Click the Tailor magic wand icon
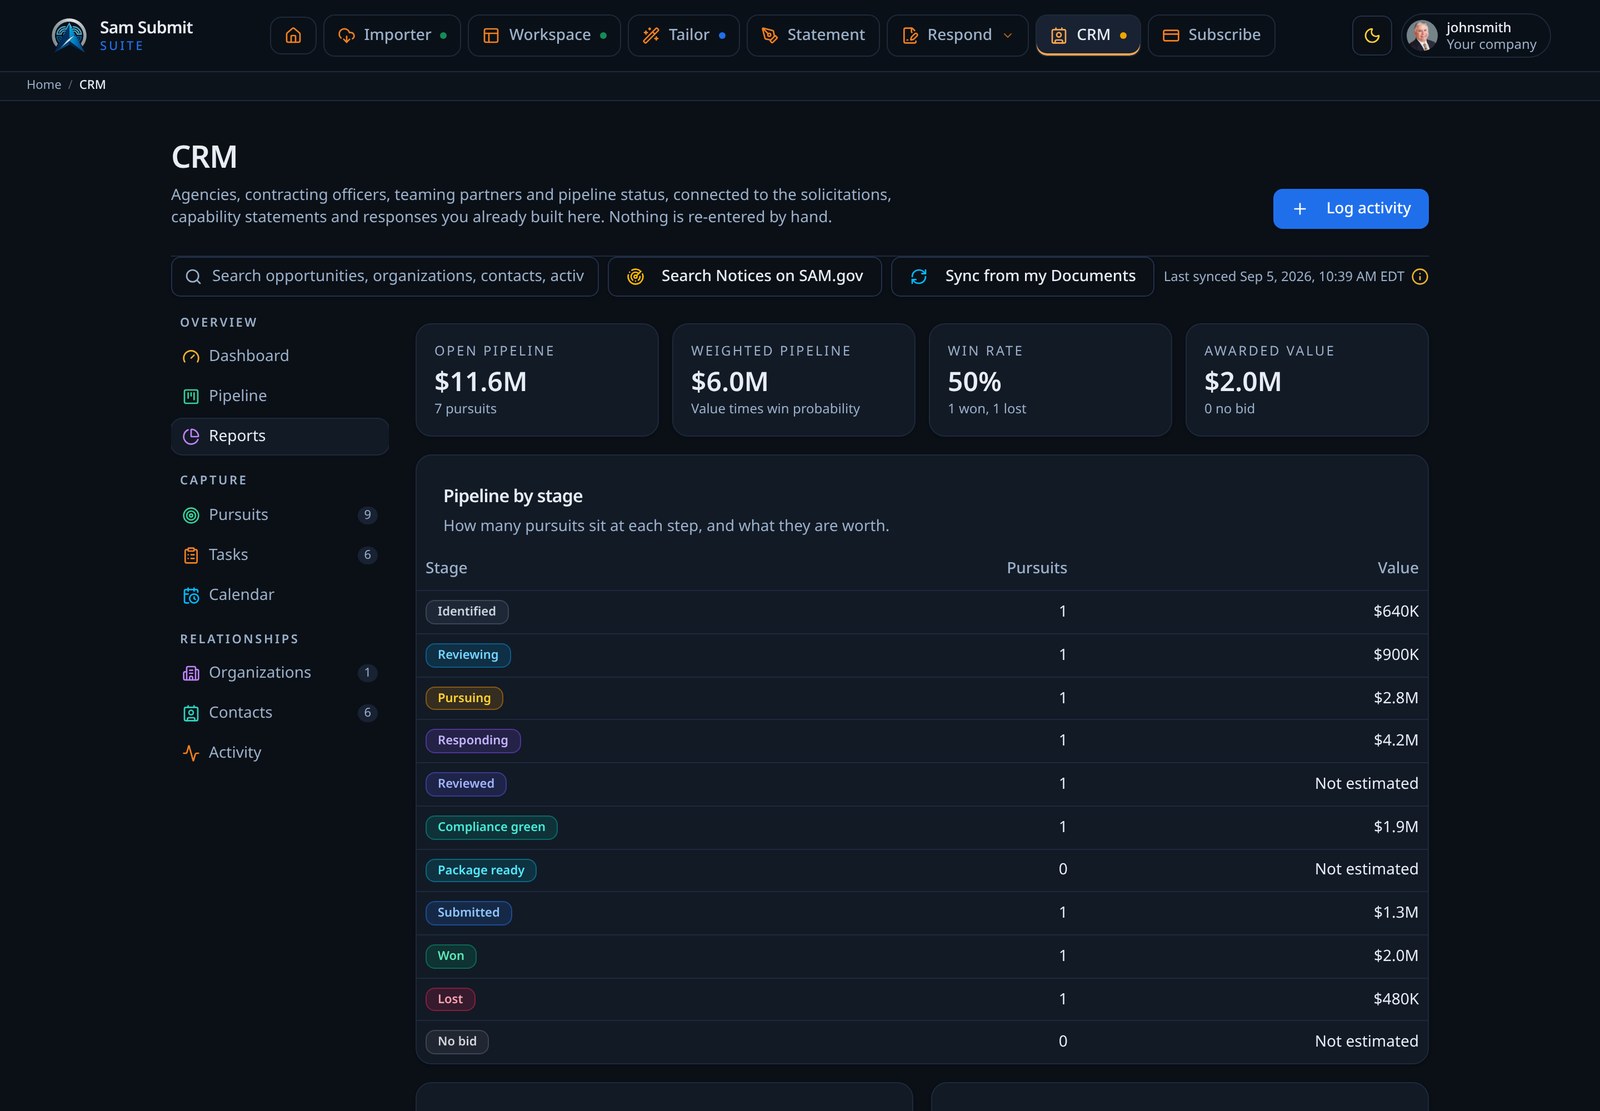This screenshot has height=1111, width=1600. tap(651, 35)
